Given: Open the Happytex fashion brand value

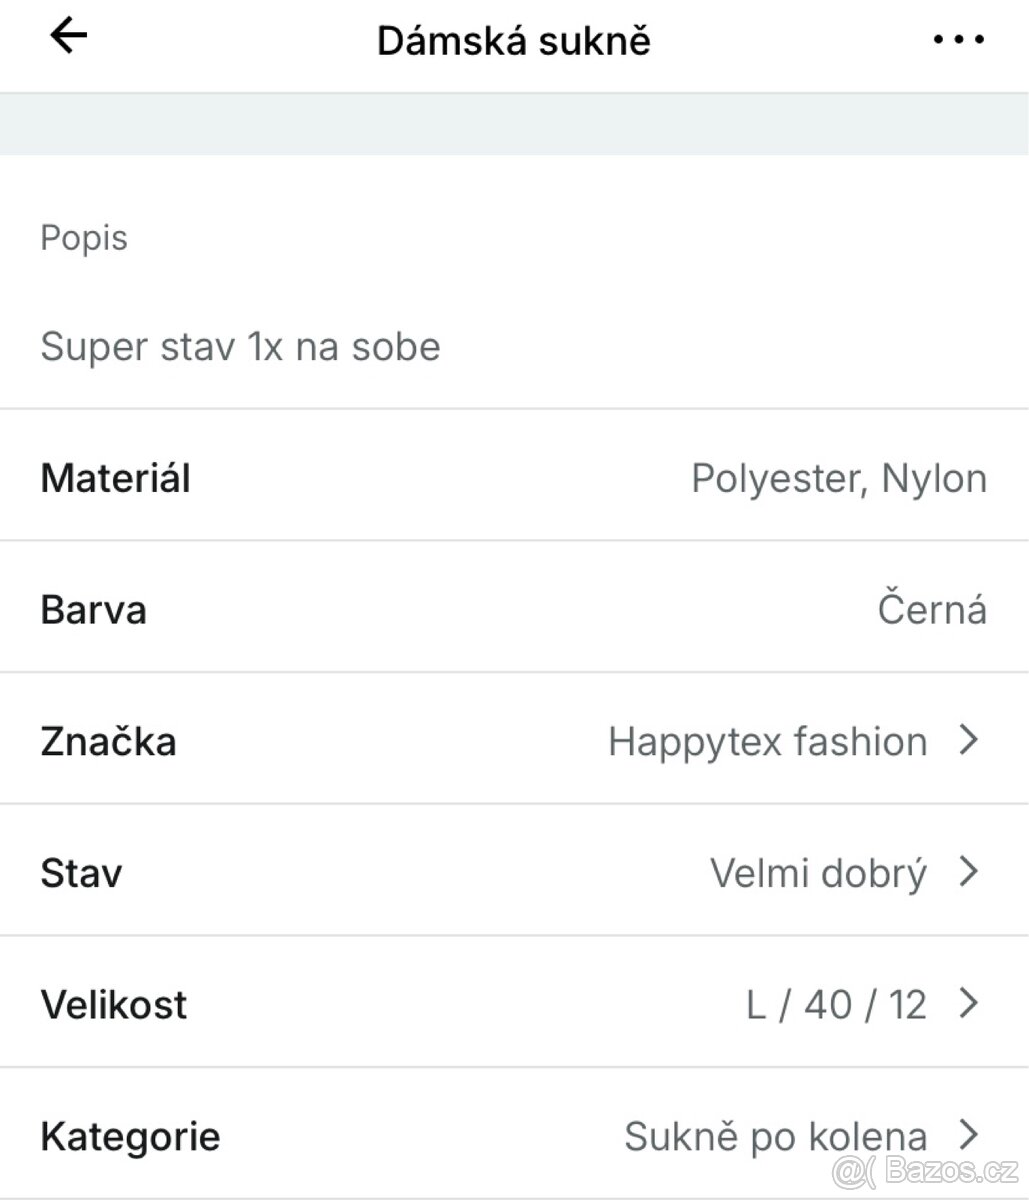Looking at the screenshot, I should (767, 742).
